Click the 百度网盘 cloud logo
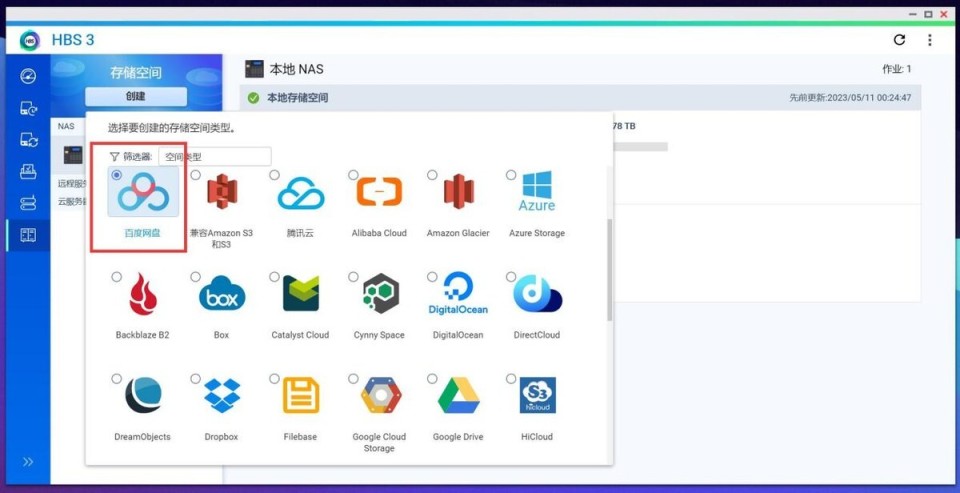960x493 pixels. (x=143, y=192)
